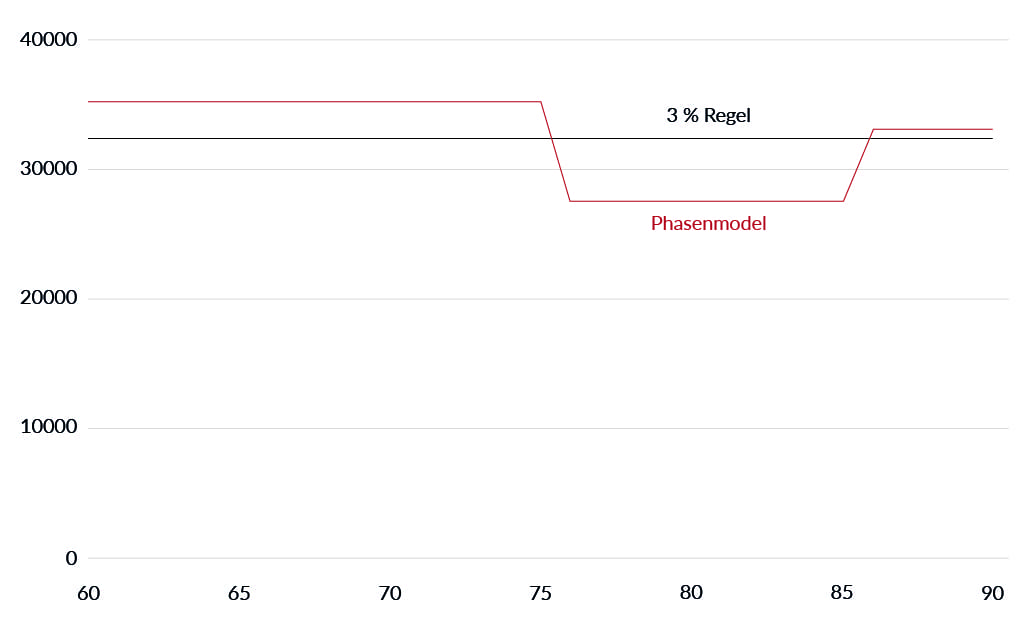Image resolution: width=1024 pixels, height=624 pixels.
Task: Click the x-axis label 60
Action: pos(89,593)
